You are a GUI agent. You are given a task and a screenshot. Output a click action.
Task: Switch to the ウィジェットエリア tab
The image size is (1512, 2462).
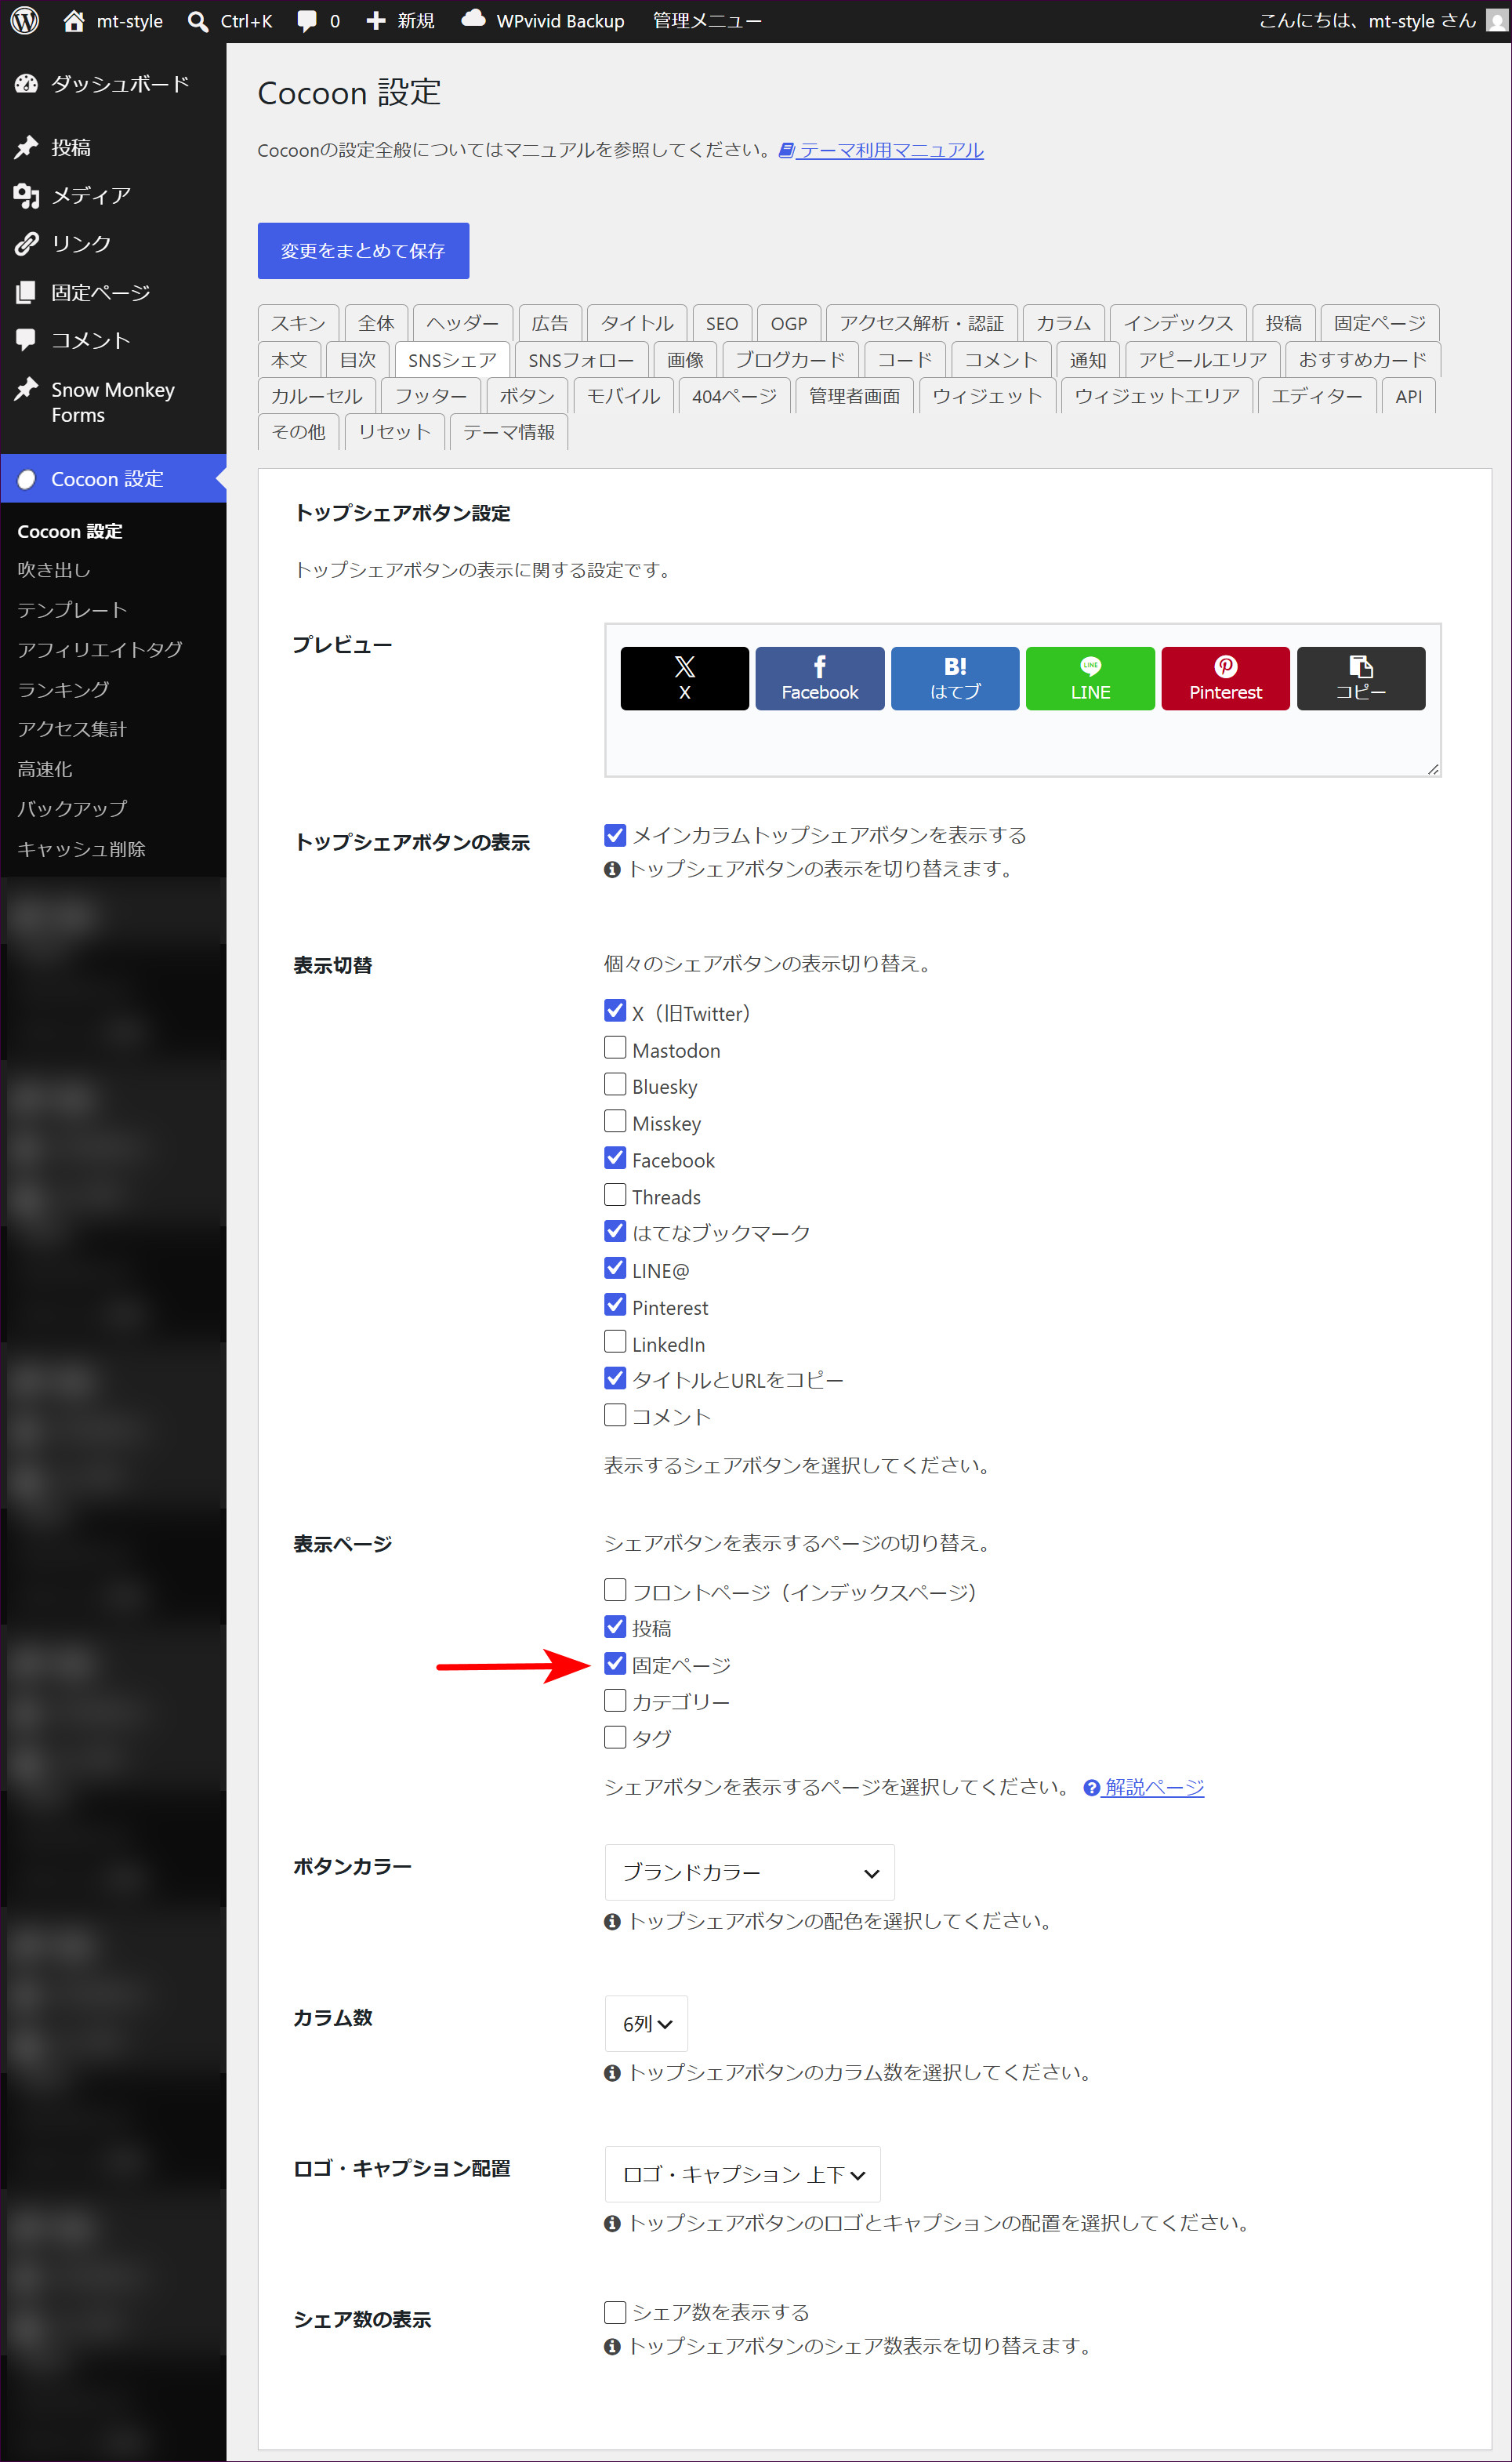click(1157, 396)
